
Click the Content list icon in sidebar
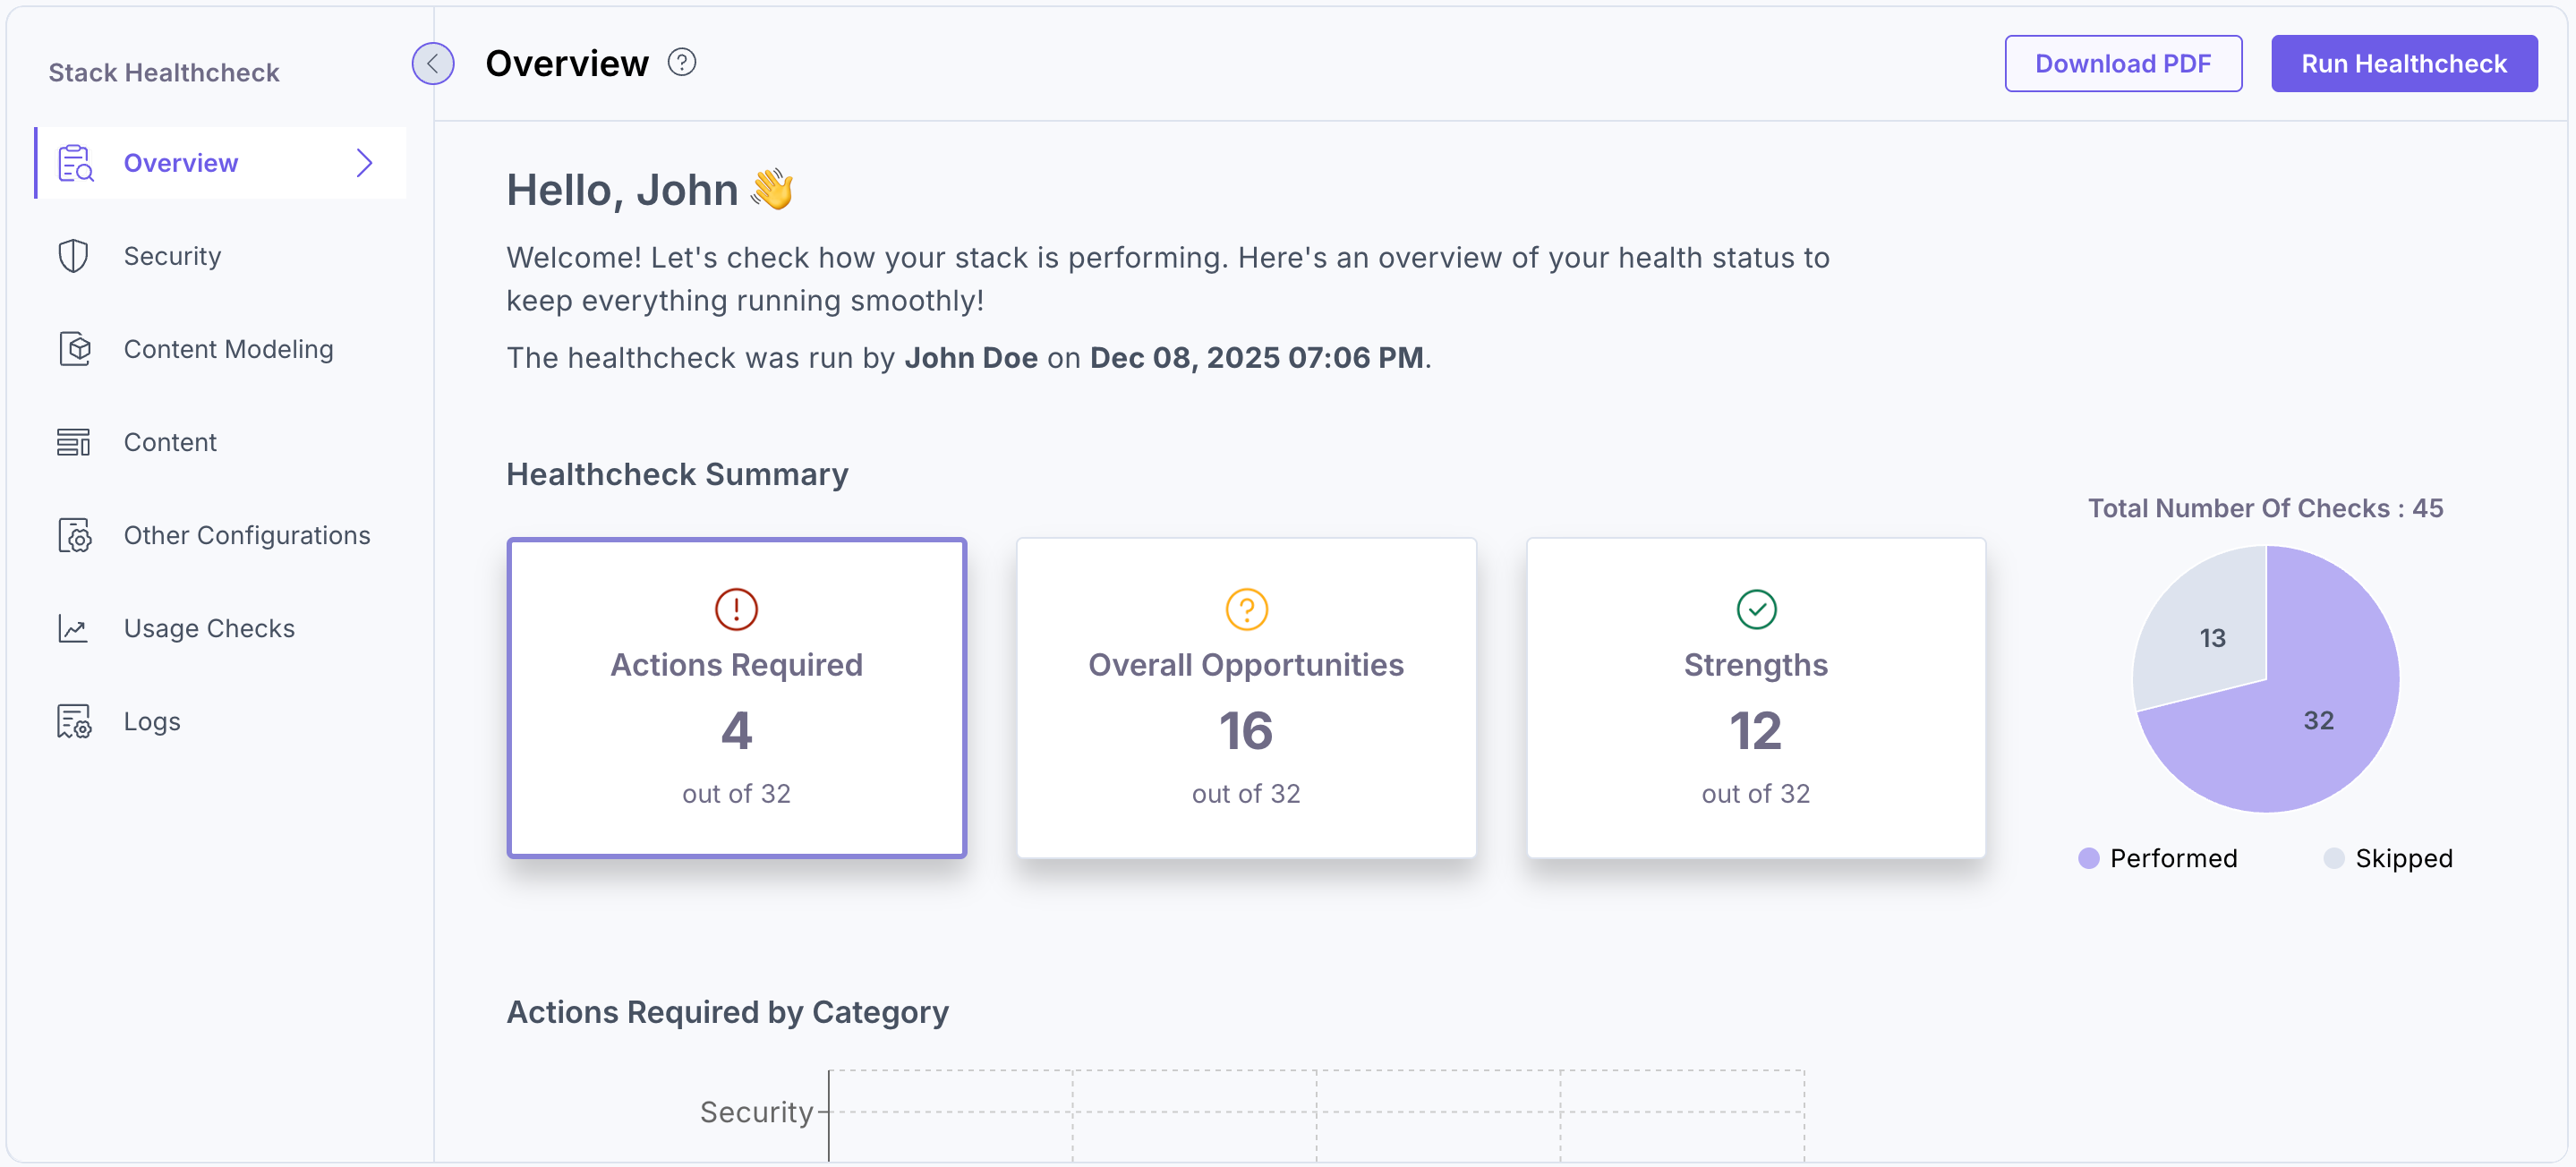(x=74, y=441)
